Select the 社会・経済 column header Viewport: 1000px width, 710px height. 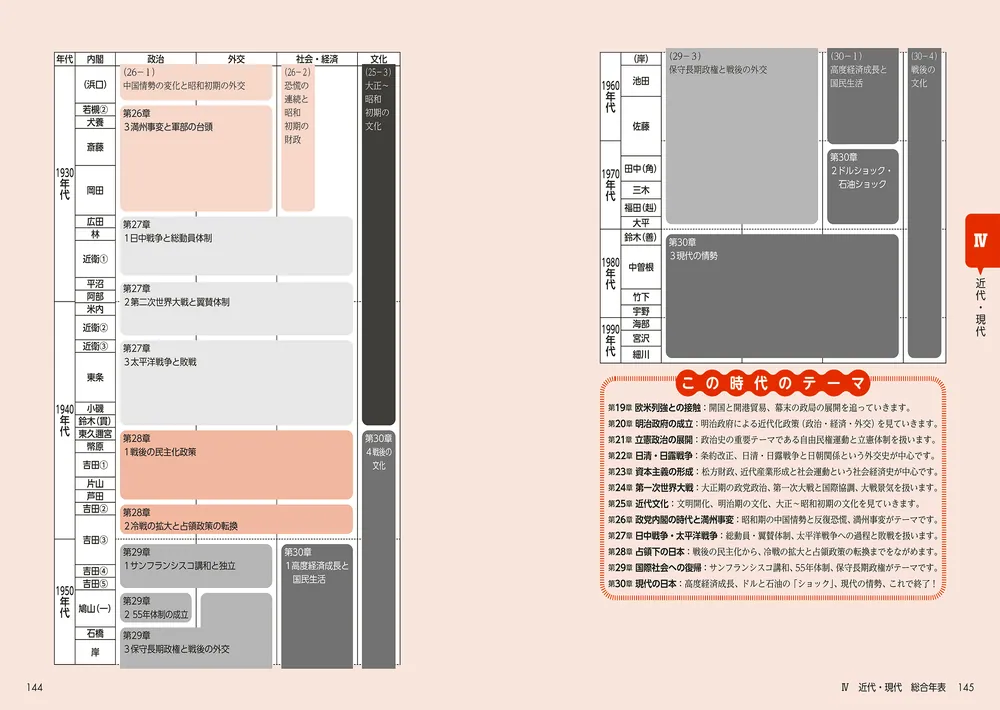(x=317, y=59)
